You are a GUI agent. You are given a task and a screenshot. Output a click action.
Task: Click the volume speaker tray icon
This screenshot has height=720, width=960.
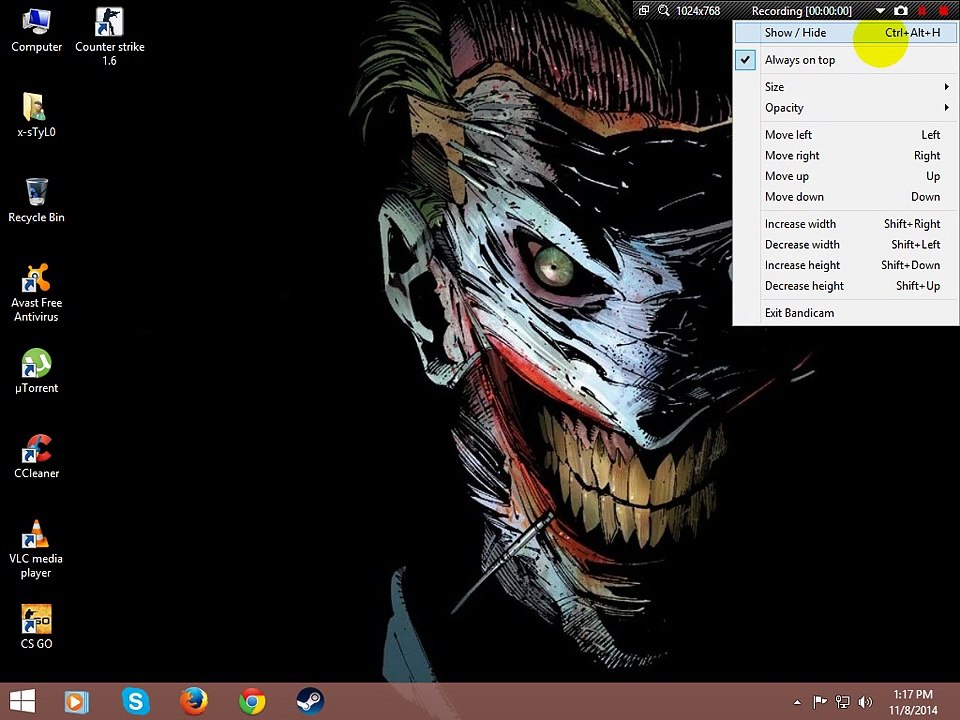(865, 702)
